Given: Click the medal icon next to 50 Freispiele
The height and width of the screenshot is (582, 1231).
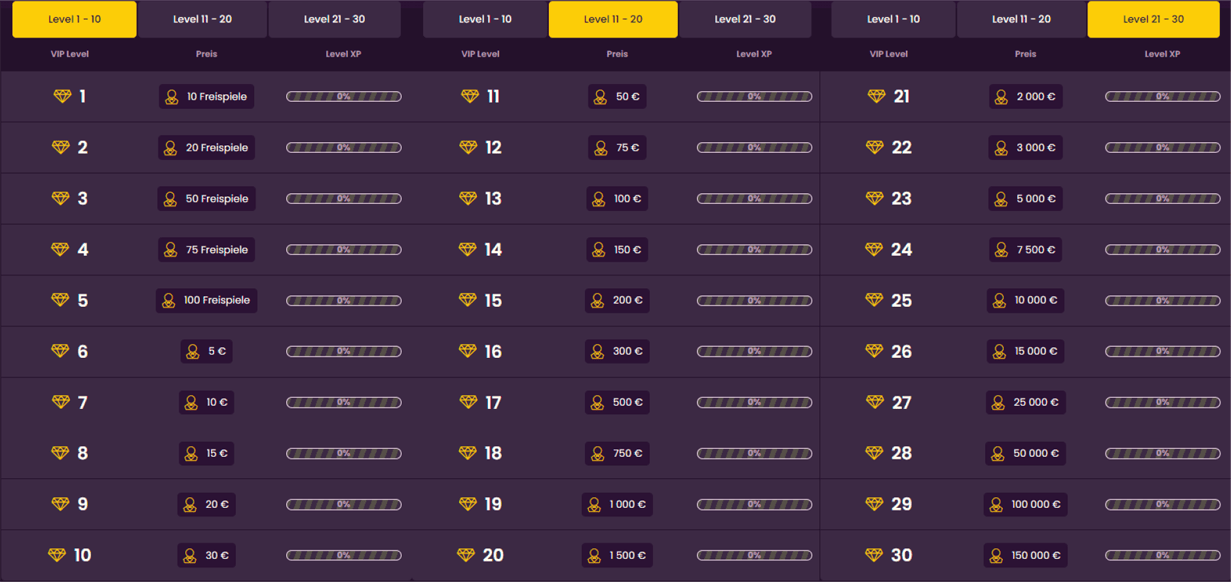Looking at the screenshot, I should click(170, 199).
